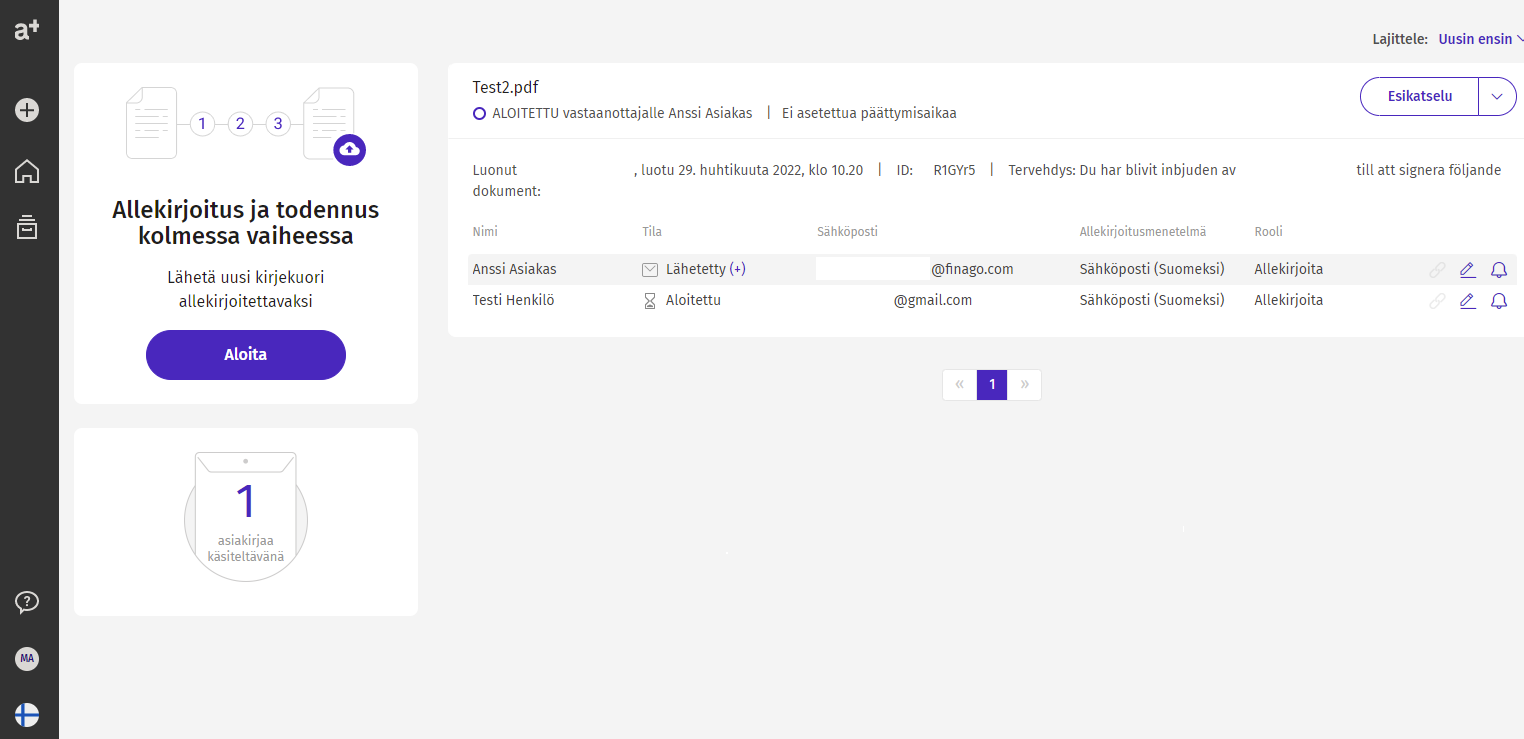Expand the (+) beside Lähetetty status
The height and width of the screenshot is (739, 1524).
click(x=738, y=269)
